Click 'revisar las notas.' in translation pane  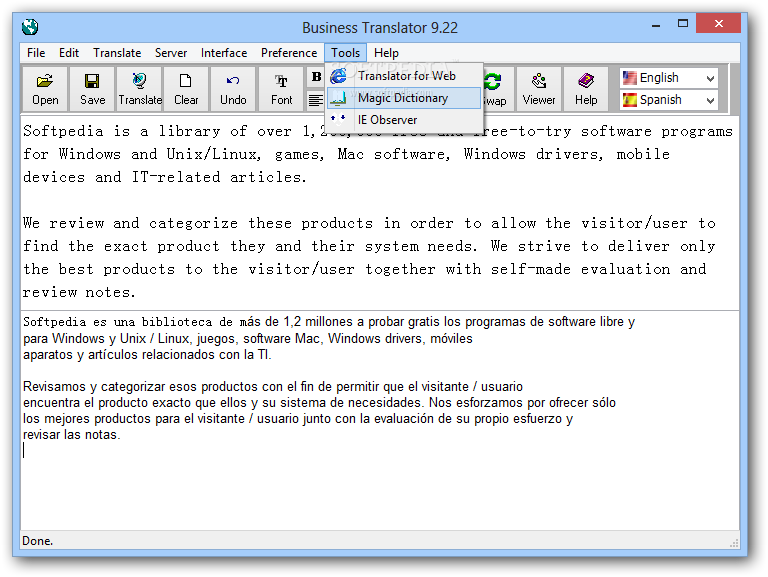(72, 434)
